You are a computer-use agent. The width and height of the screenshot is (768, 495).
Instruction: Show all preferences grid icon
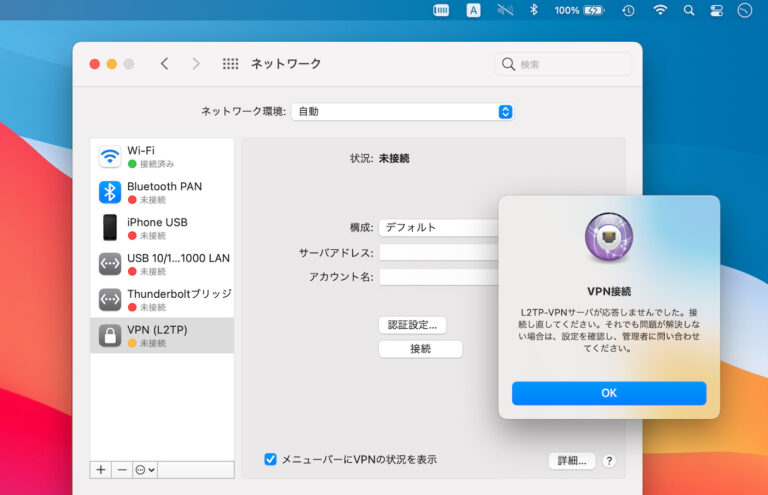click(x=230, y=64)
